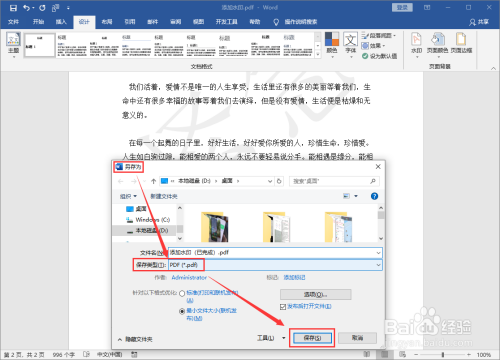Click the Back arrow in Save As dialog
The height and width of the screenshot is (360, 500).
[121, 181]
